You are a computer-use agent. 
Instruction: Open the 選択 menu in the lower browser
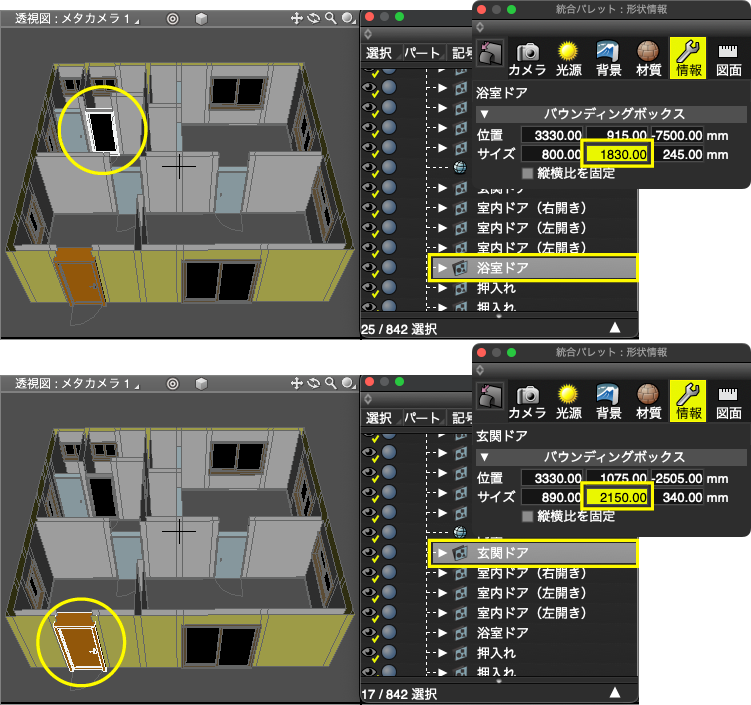[381, 418]
